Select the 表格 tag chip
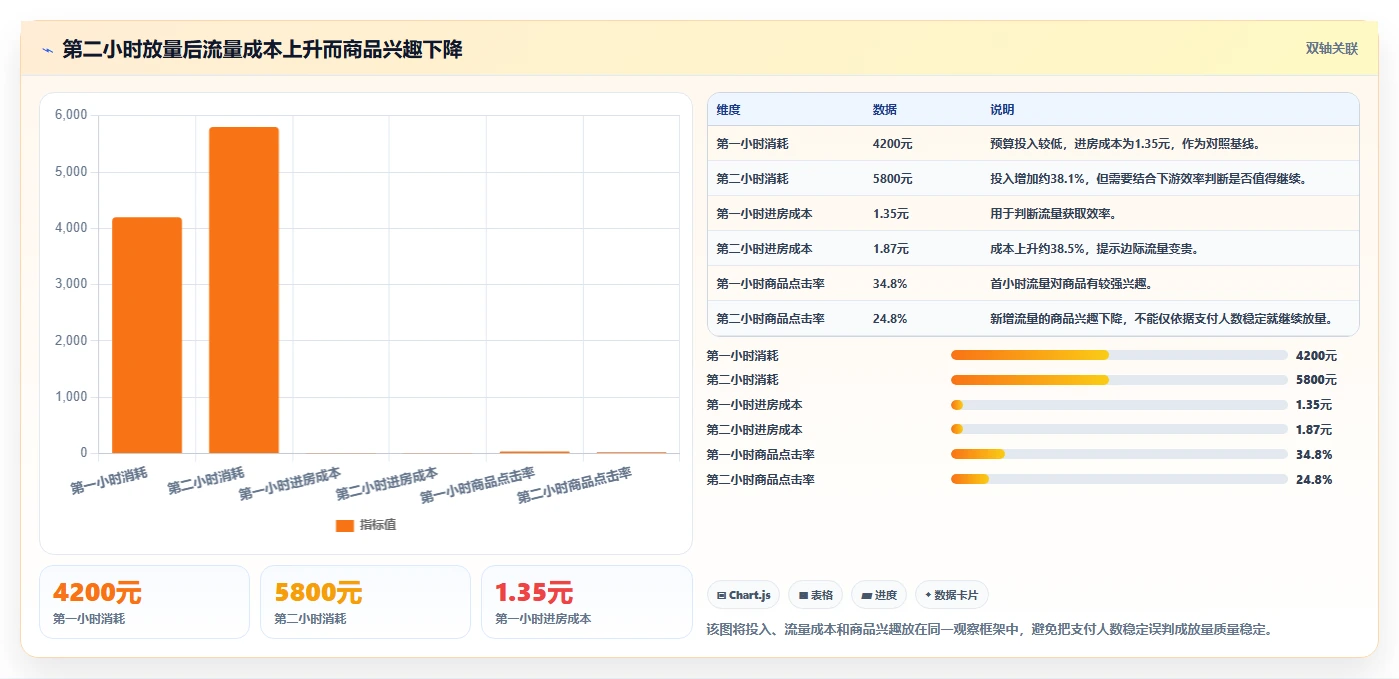Image resolution: width=1399 pixels, height=679 pixels. coord(816,595)
